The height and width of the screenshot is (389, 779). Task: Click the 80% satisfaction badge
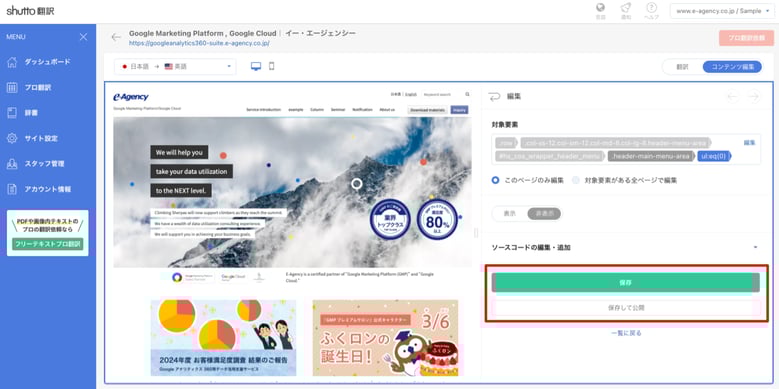[x=437, y=220]
